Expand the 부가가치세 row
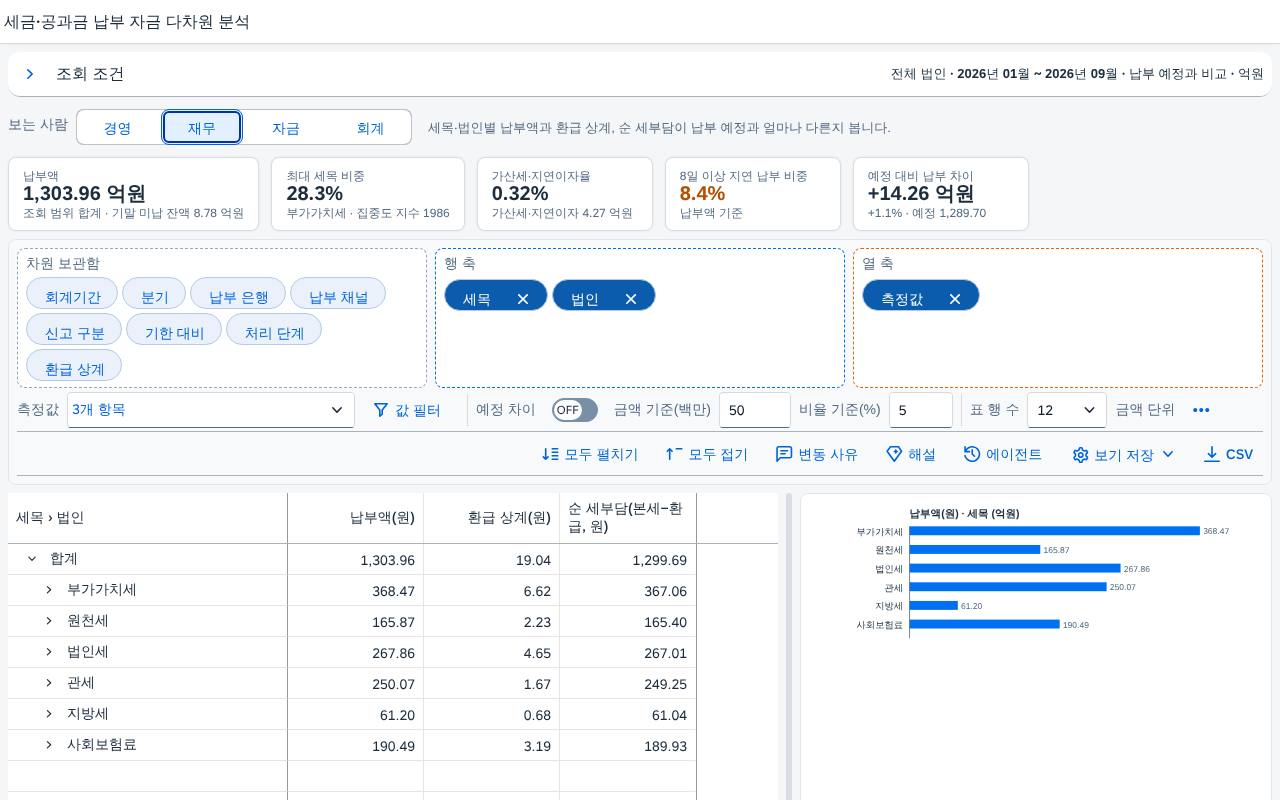The height and width of the screenshot is (800, 1280). click(x=49, y=590)
